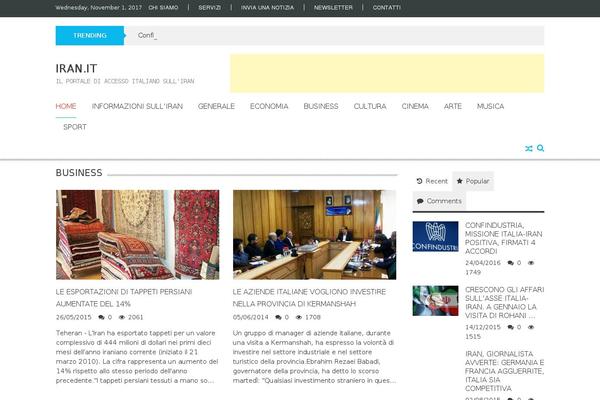The width and height of the screenshot is (600, 400).
Task: Click the SERVIZI top link
Action: click(x=209, y=8)
